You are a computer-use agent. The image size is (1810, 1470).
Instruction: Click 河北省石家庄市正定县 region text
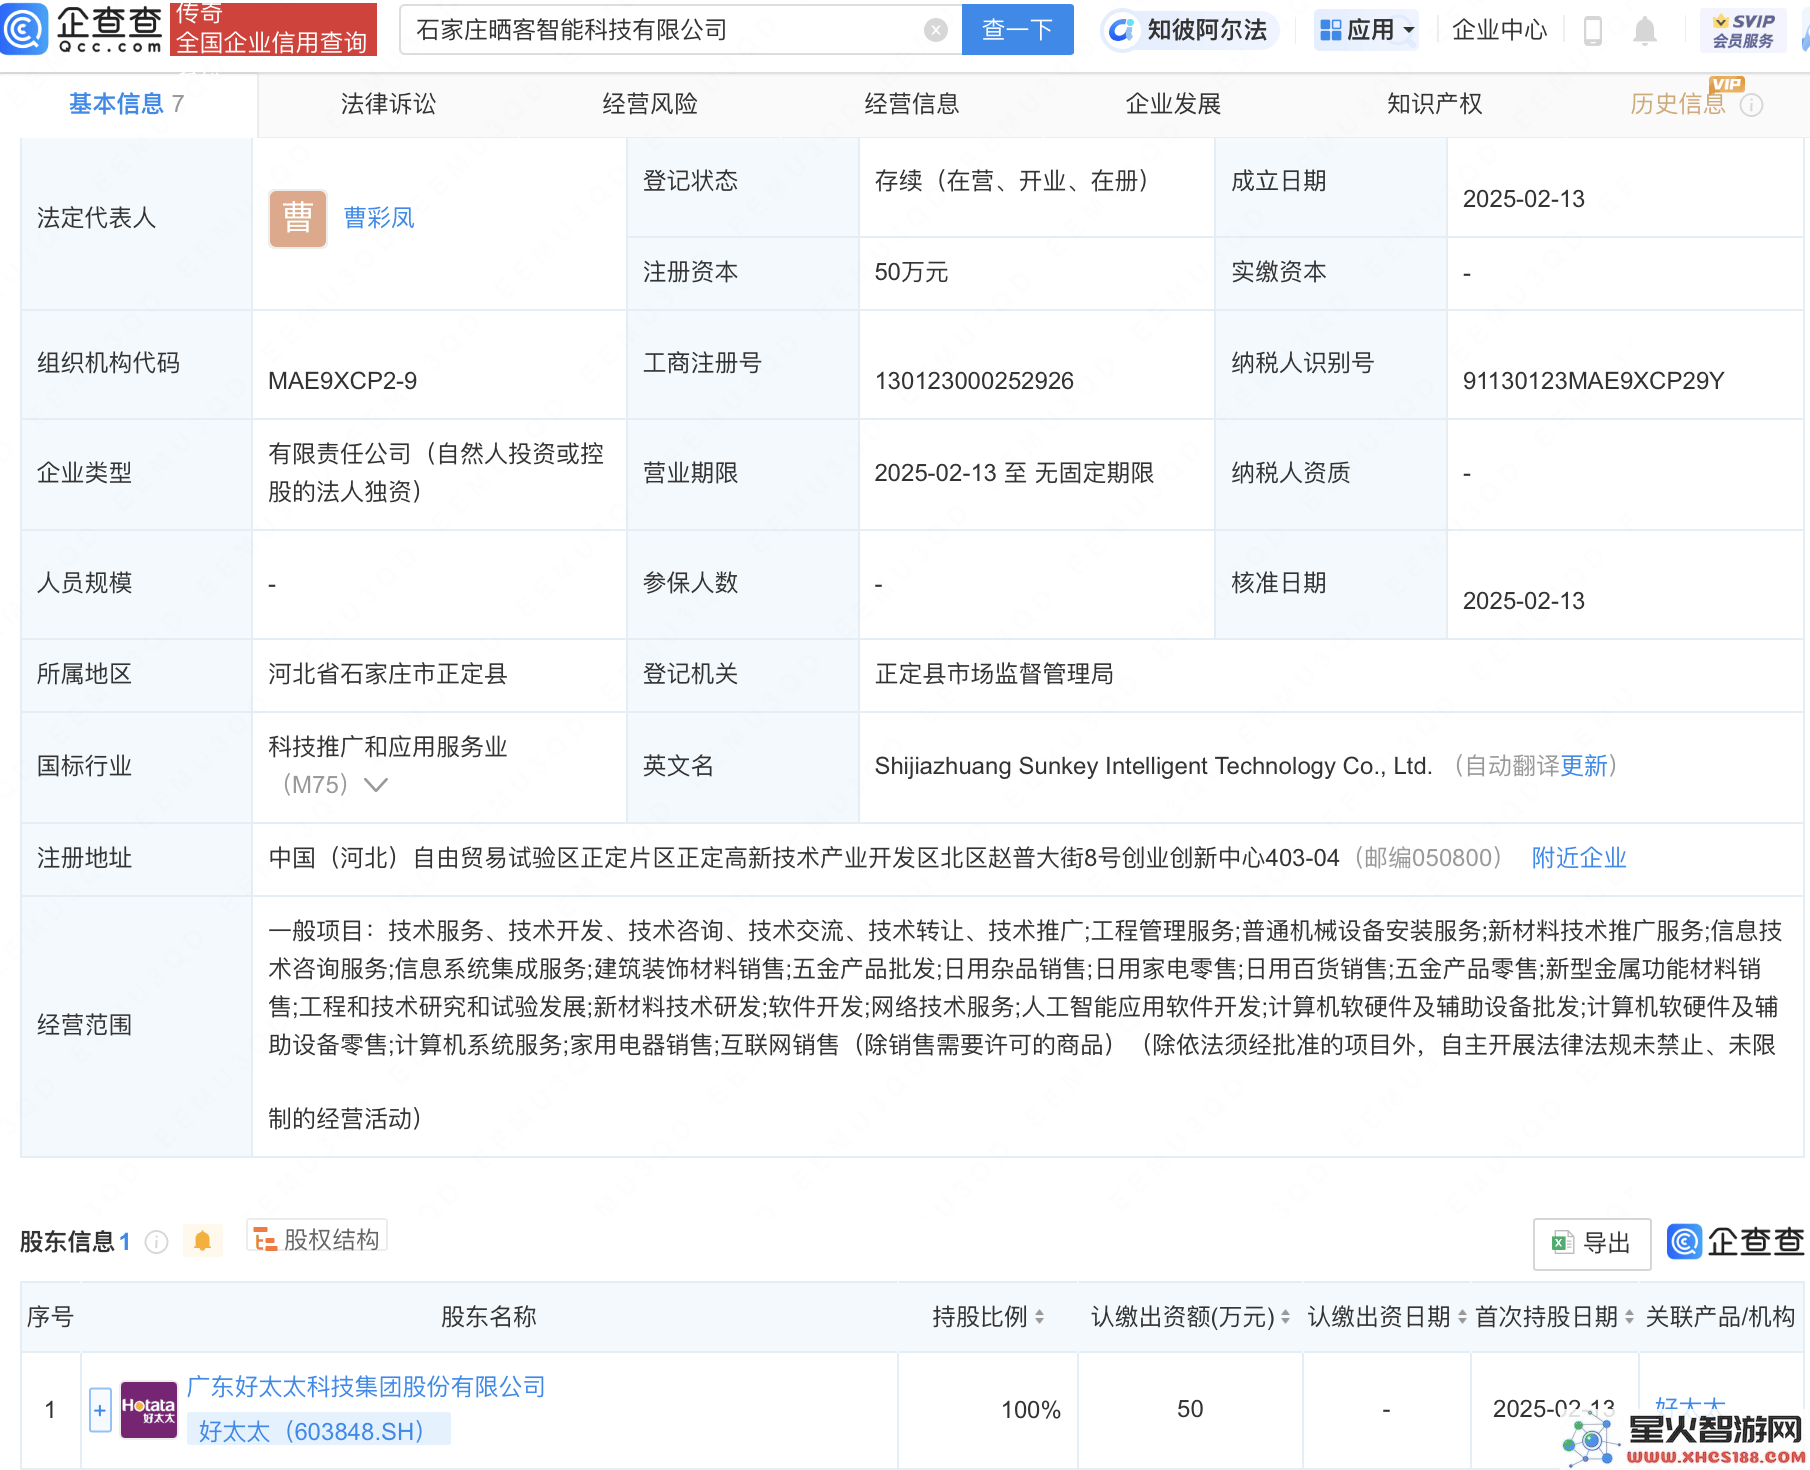[x=388, y=674]
